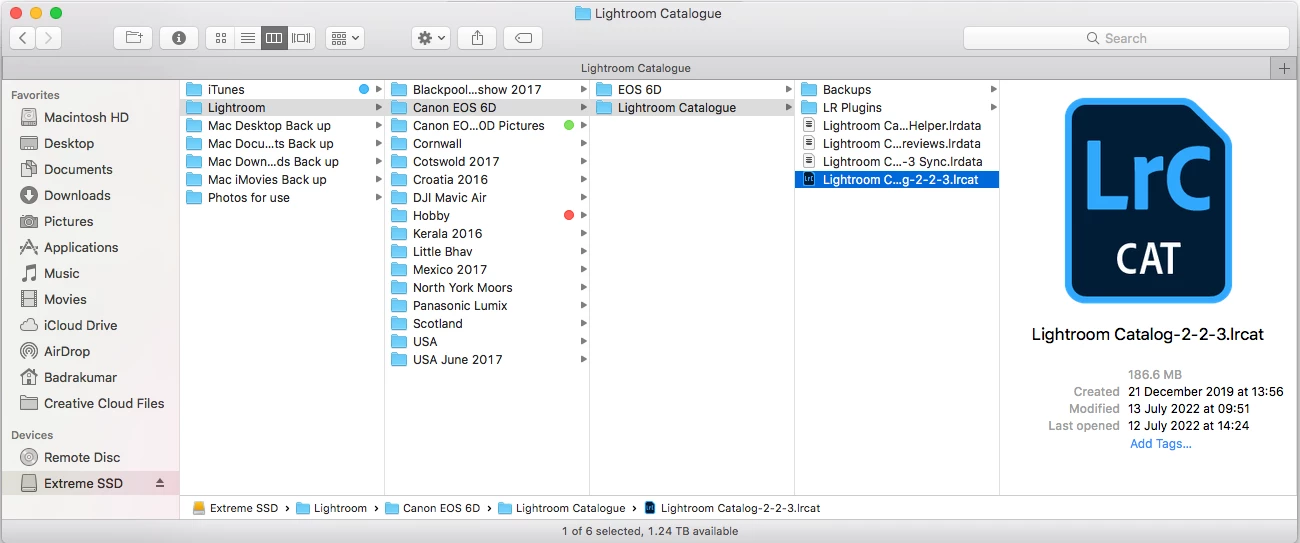The height and width of the screenshot is (543, 1300).
Task: Expand the Backups folder arrow
Action: pyautogui.click(x=993, y=89)
